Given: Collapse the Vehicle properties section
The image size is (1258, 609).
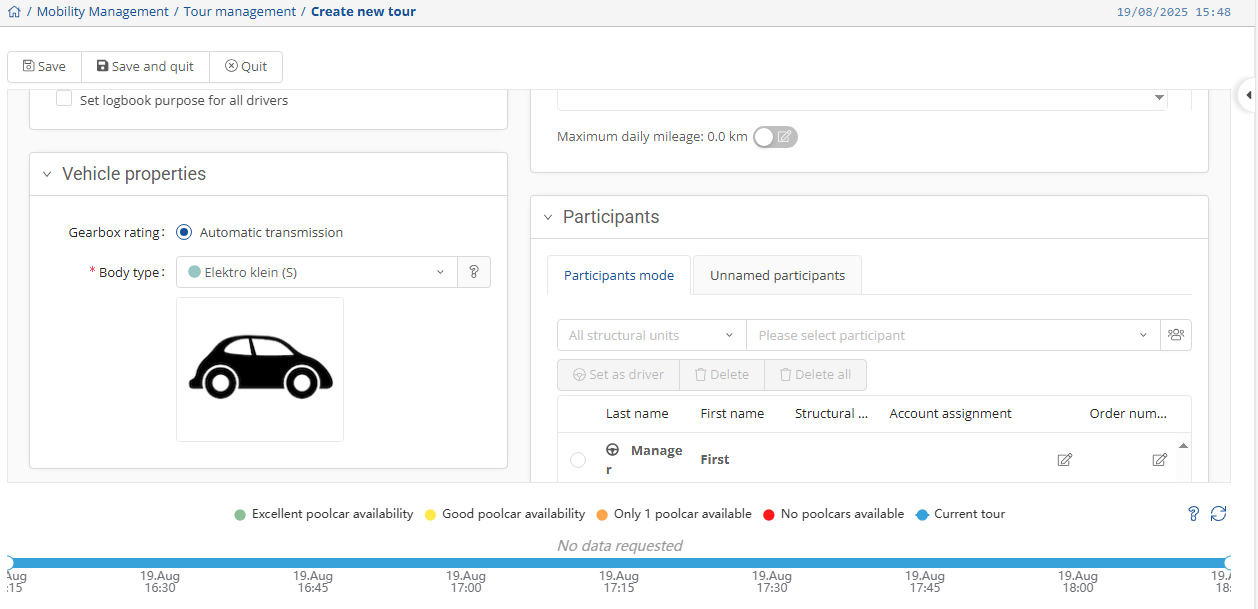Looking at the screenshot, I should click(46, 174).
